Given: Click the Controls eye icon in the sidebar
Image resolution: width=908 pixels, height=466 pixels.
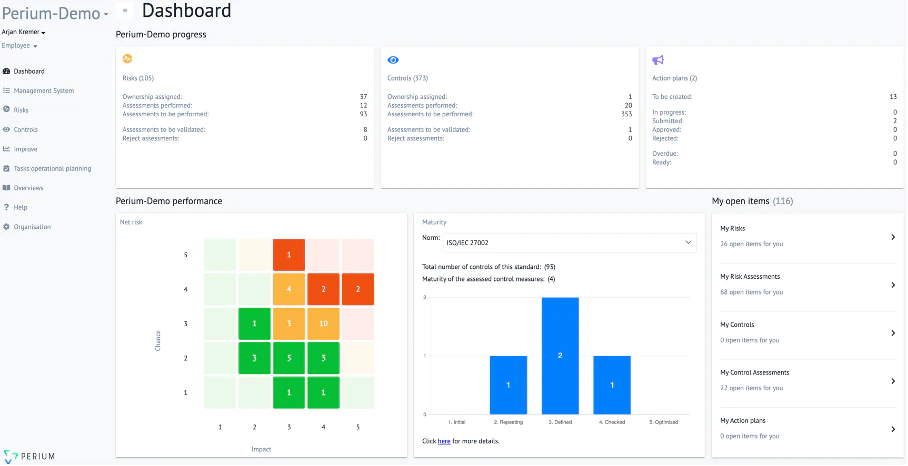Looking at the screenshot, I should (7, 129).
